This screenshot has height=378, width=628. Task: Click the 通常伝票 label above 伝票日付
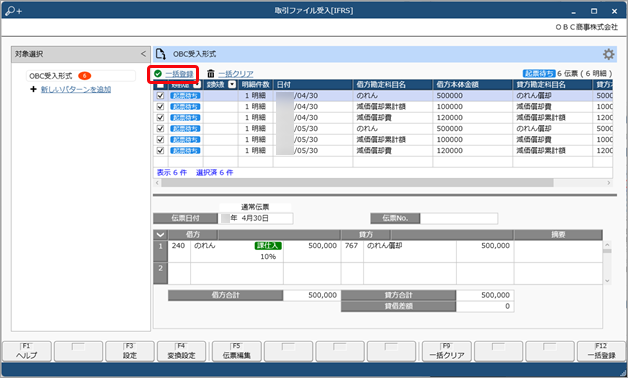point(255,207)
